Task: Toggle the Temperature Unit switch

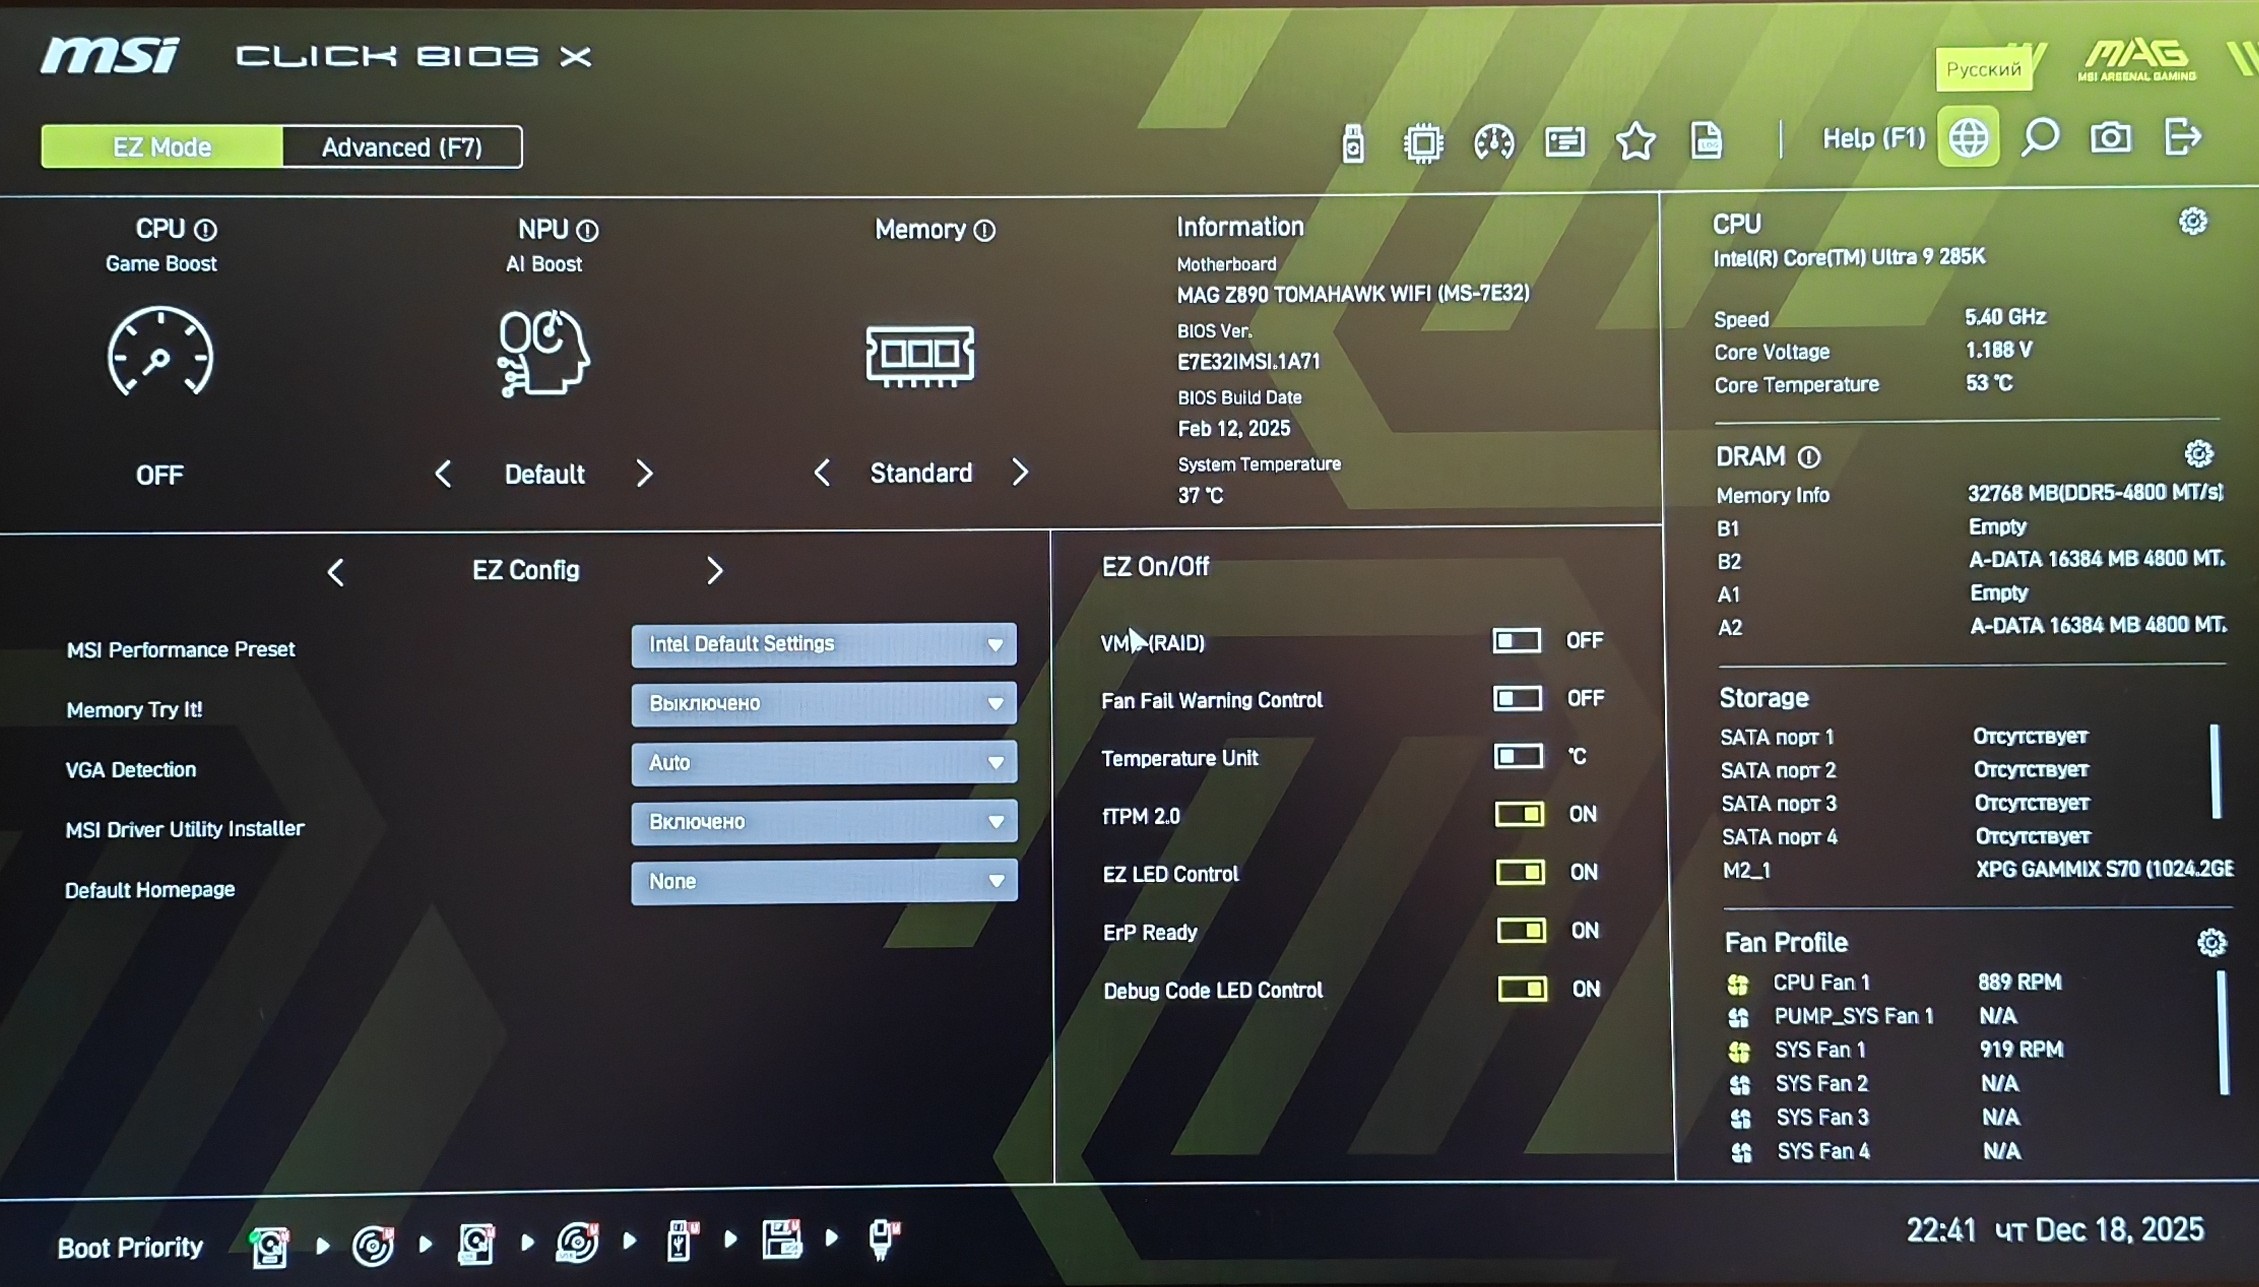Action: 1518,756
